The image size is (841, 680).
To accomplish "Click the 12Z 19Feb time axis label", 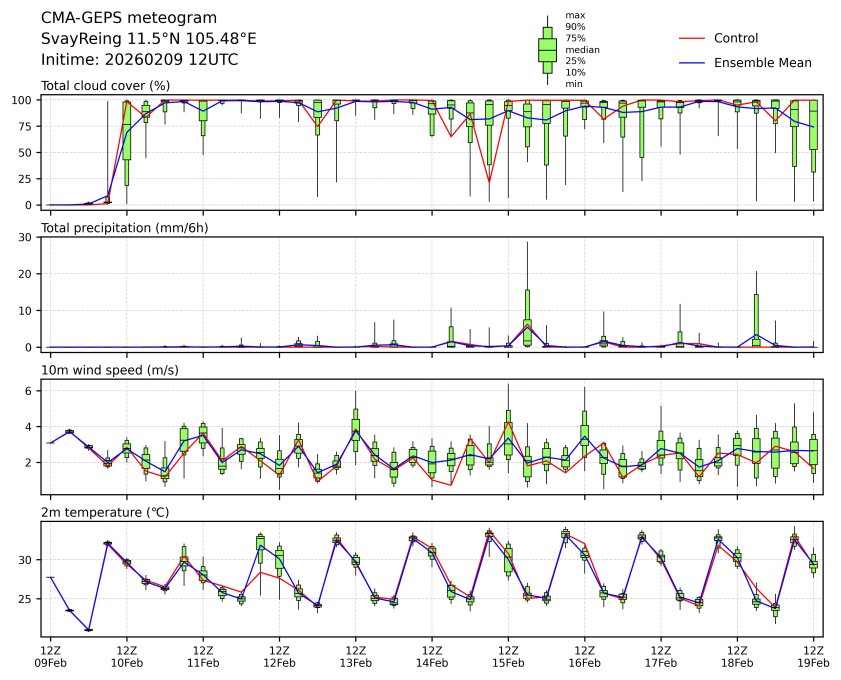I will [x=813, y=656].
